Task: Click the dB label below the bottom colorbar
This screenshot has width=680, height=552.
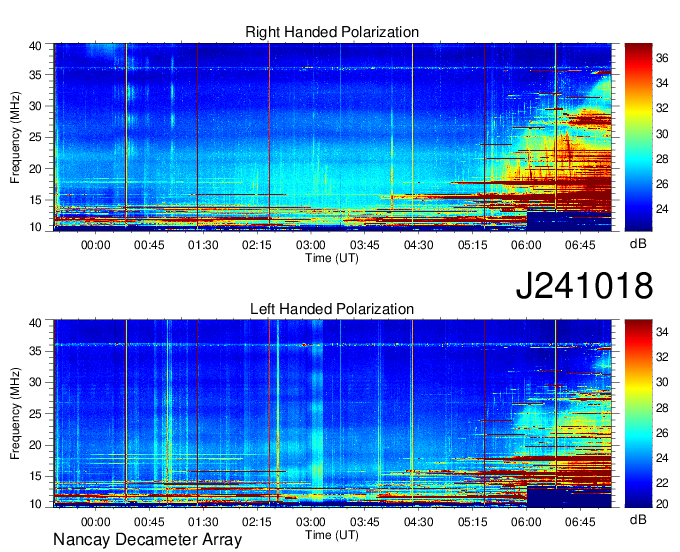Action: [638, 519]
